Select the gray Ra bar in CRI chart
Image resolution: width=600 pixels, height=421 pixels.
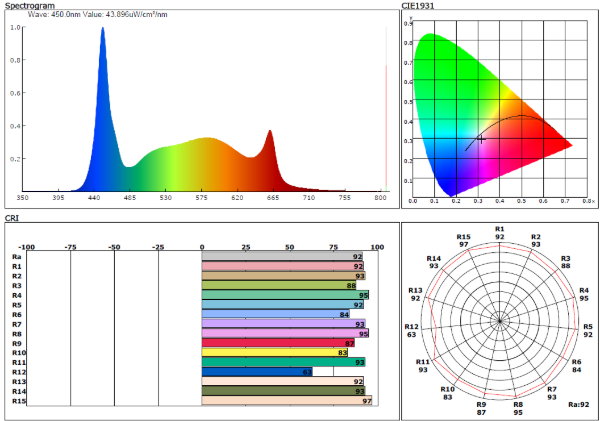click(x=282, y=257)
